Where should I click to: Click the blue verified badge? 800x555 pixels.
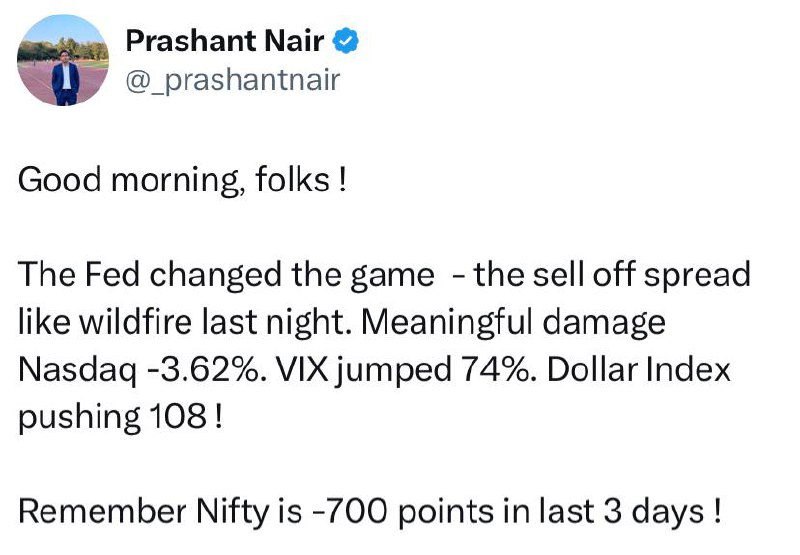coord(346,41)
